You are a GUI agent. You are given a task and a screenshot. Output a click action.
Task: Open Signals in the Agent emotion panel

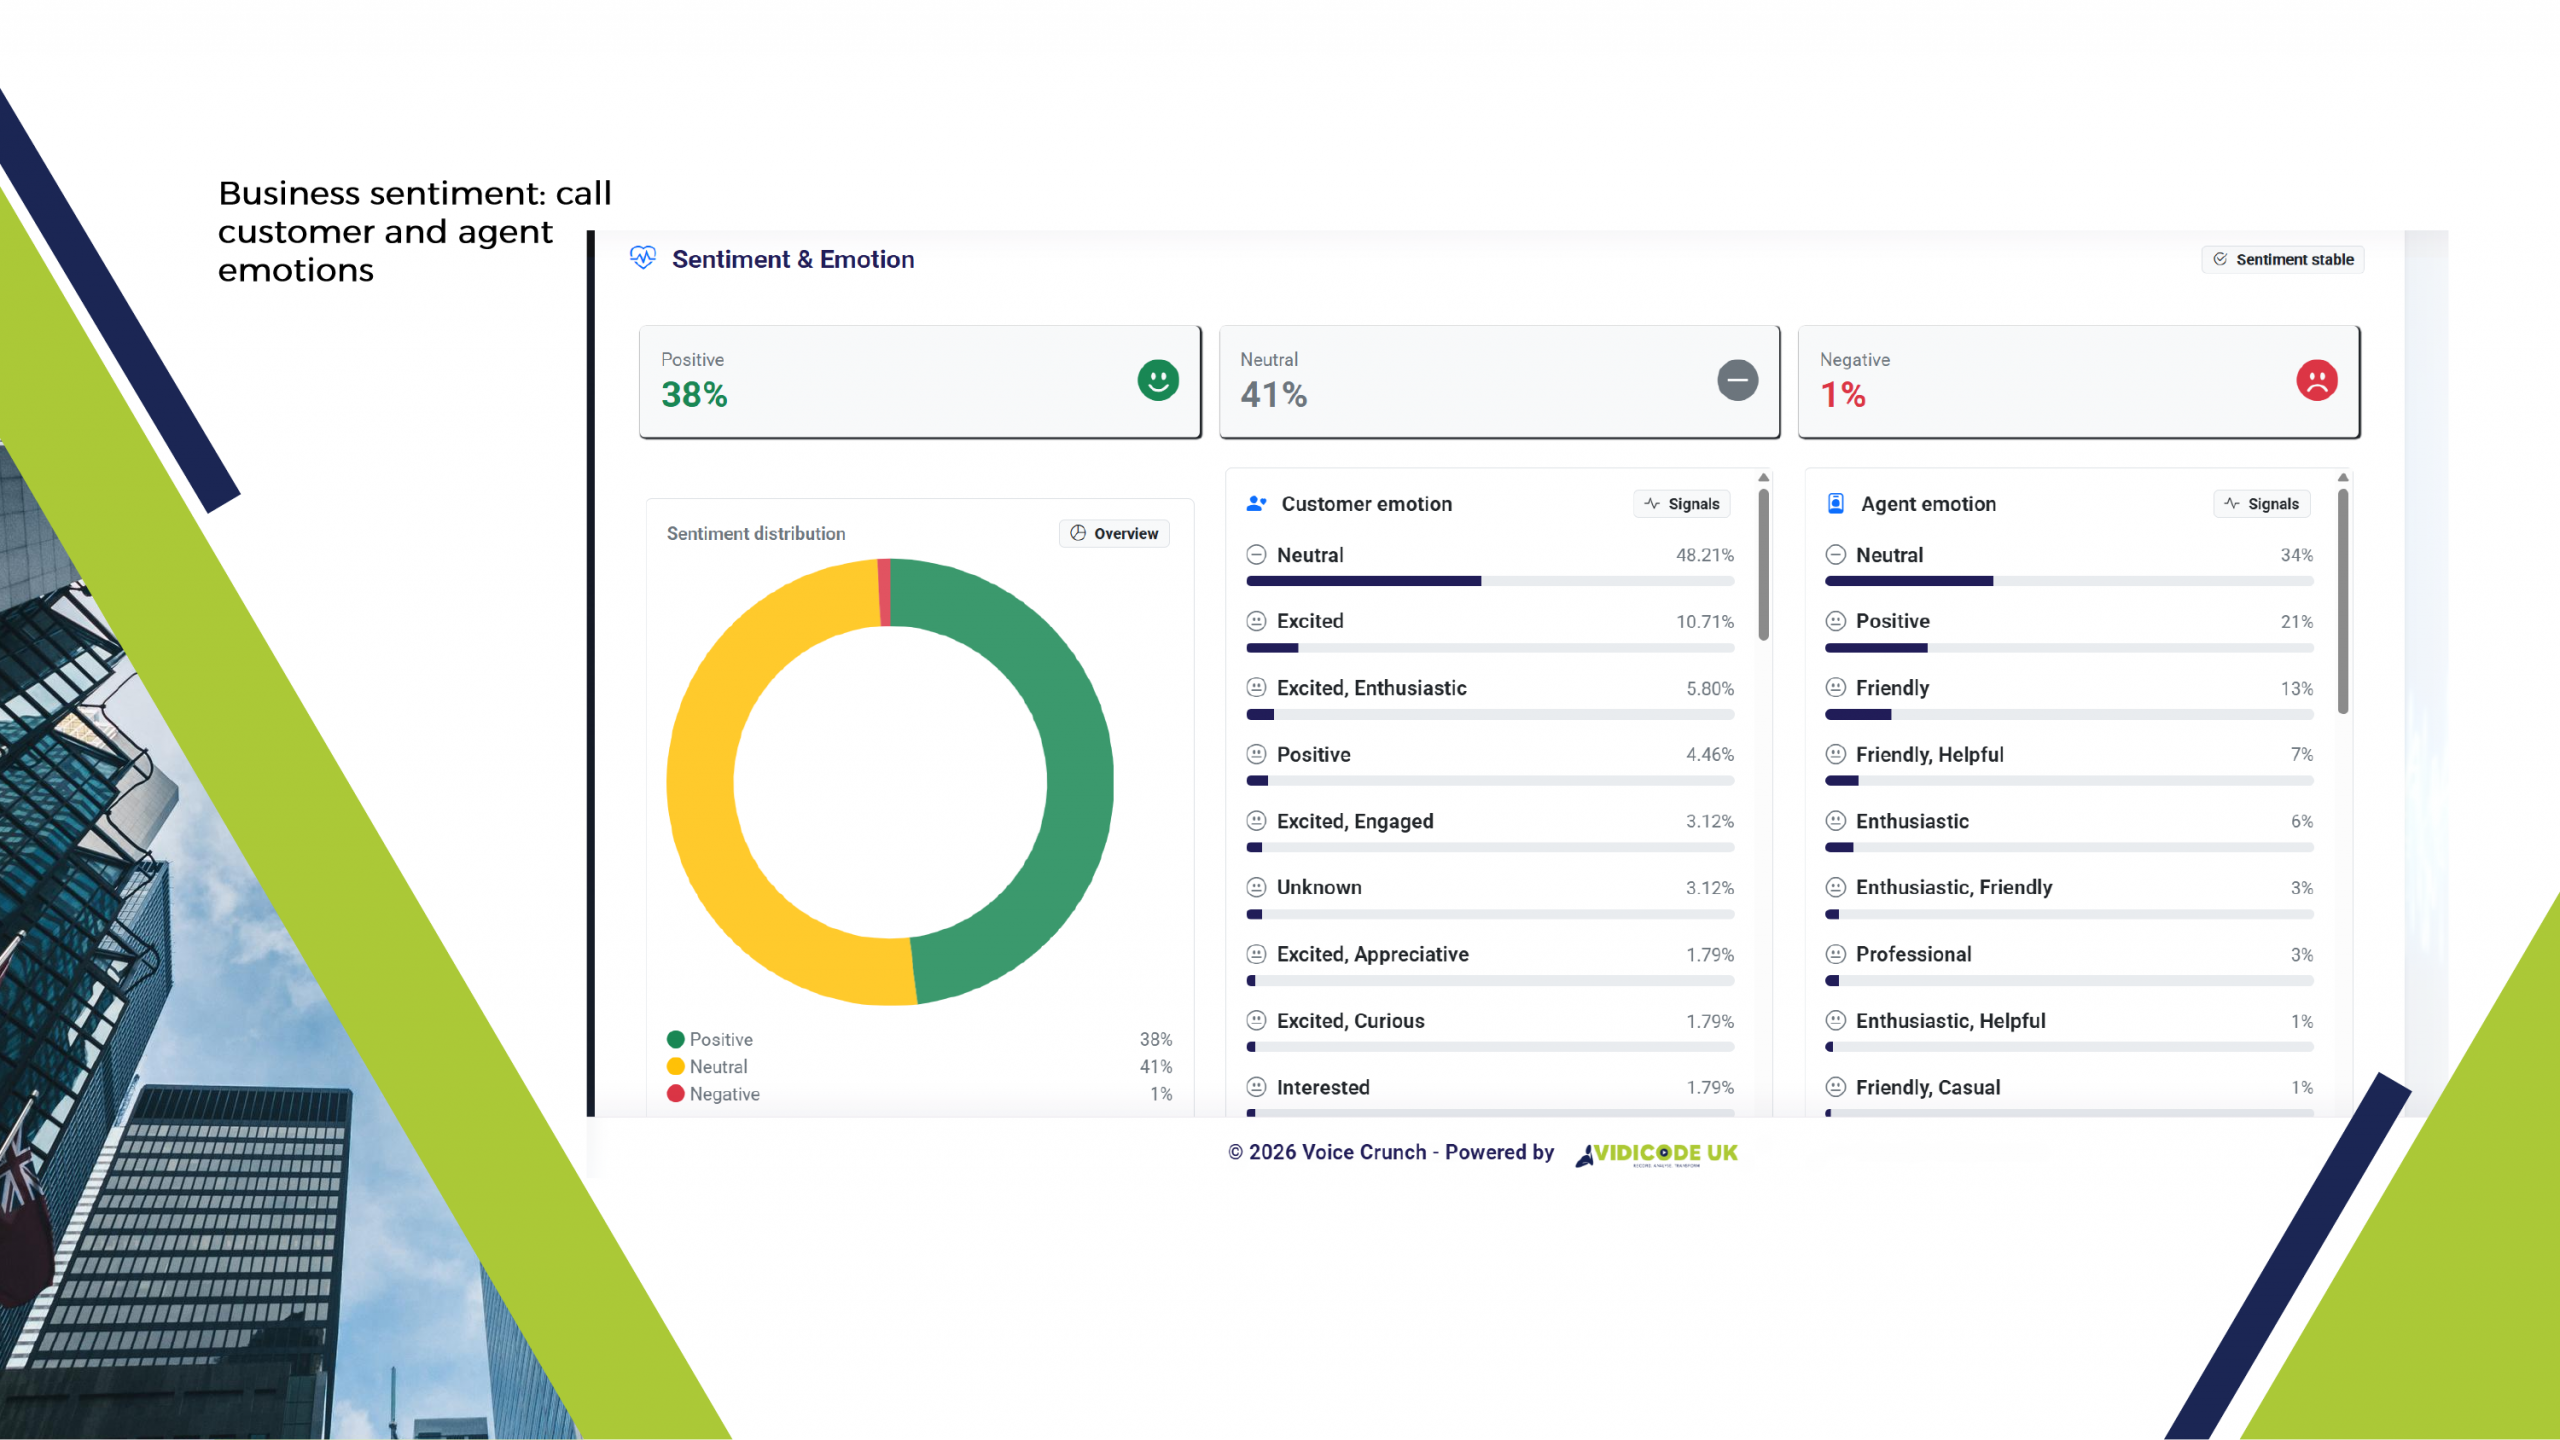click(2261, 504)
